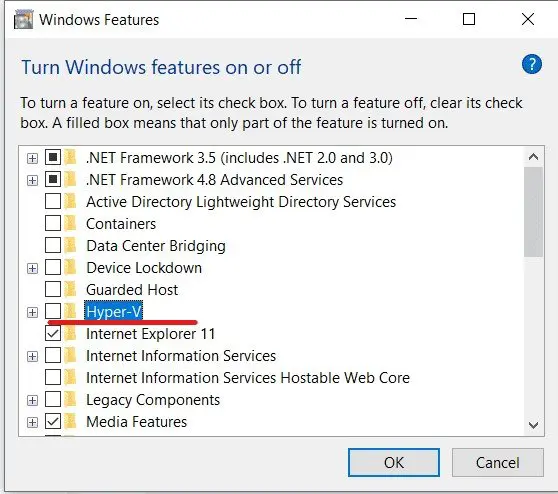Screen dimensions: 558x494
Task: Click the Internet Explorer 11 folder icon
Action: (71, 334)
